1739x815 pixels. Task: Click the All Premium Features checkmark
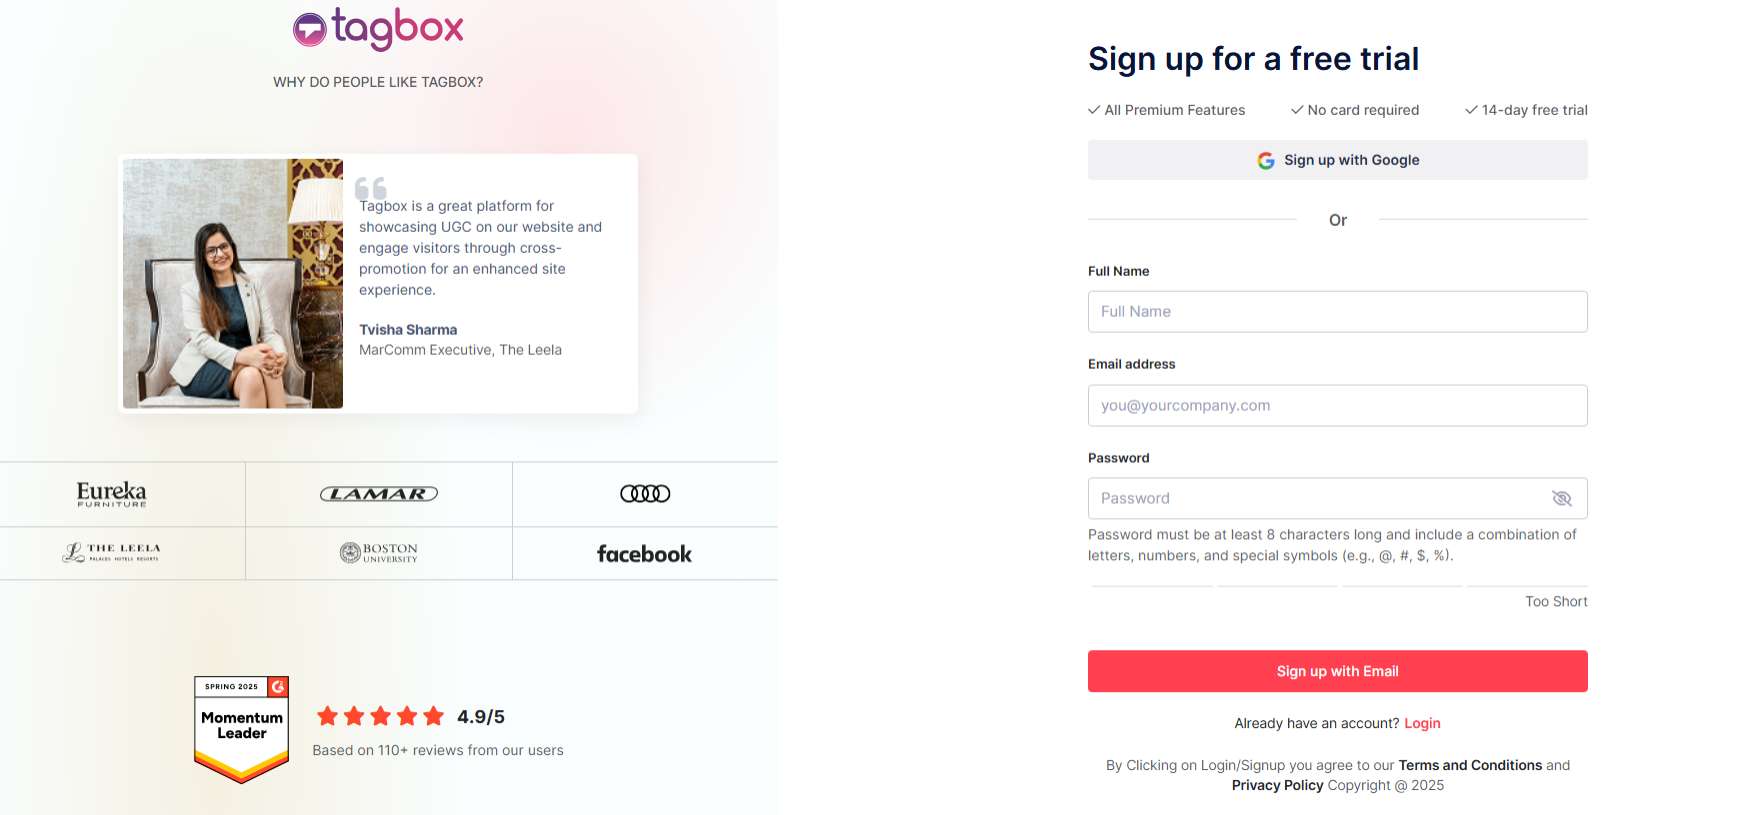(1093, 110)
